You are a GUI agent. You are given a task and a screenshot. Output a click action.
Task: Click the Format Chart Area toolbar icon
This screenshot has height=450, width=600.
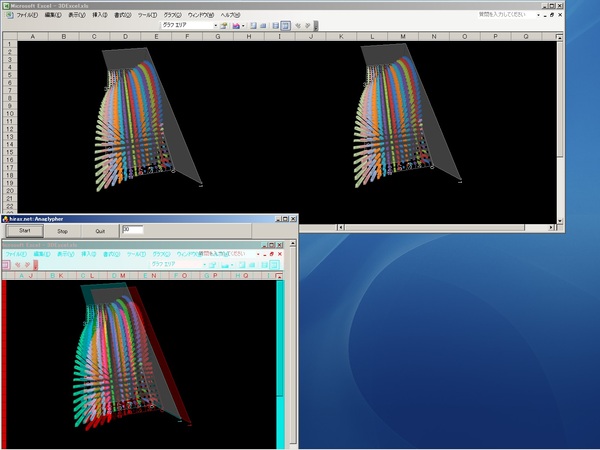pyautogui.click(x=224, y=25)
